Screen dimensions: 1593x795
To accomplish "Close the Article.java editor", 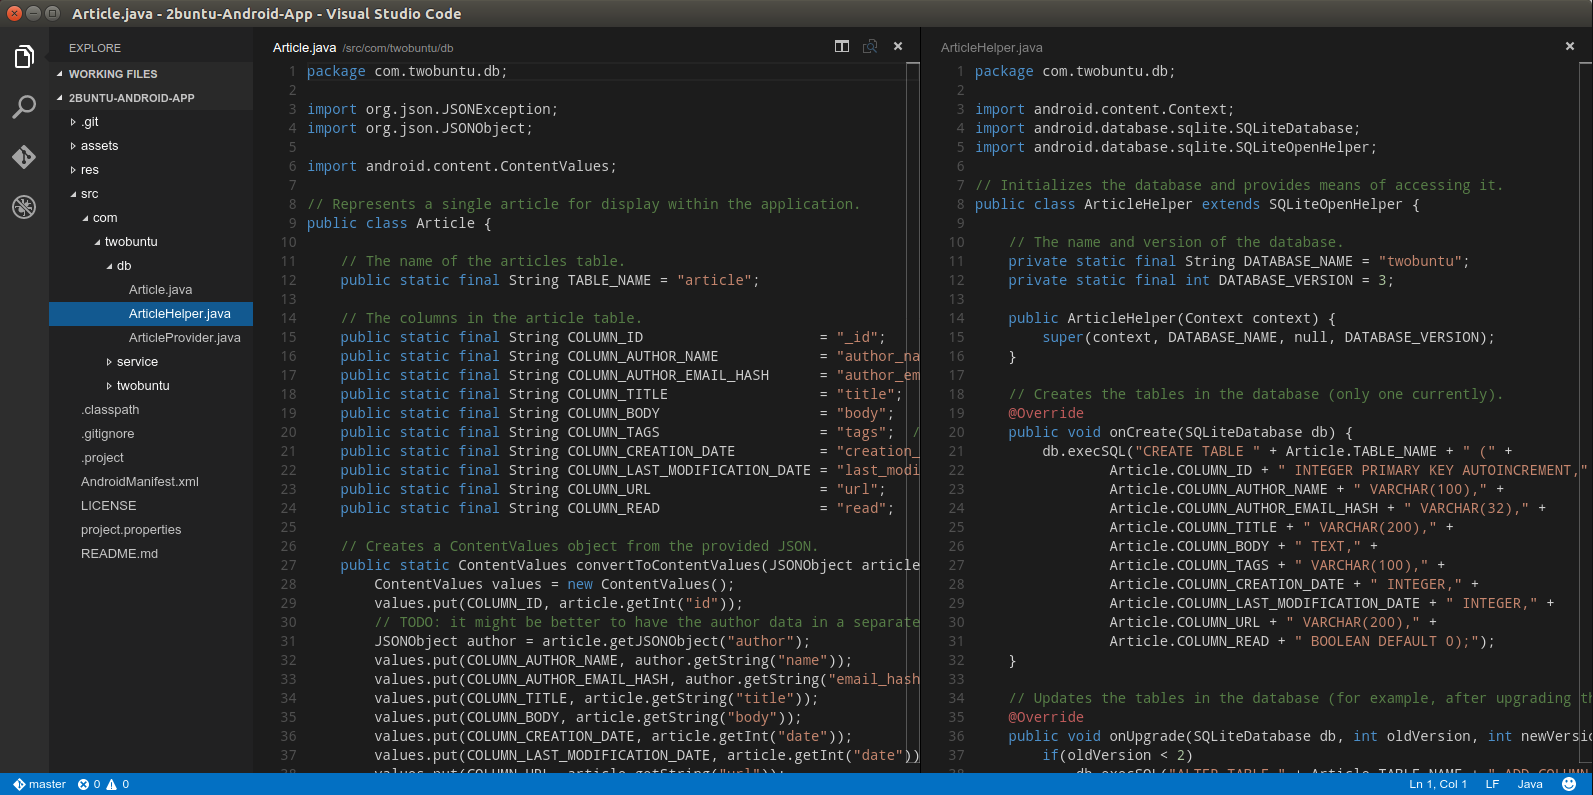I will [898, 46].
